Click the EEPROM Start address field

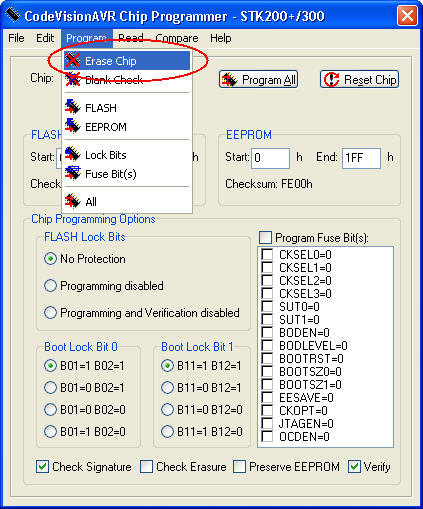point(270,158)
